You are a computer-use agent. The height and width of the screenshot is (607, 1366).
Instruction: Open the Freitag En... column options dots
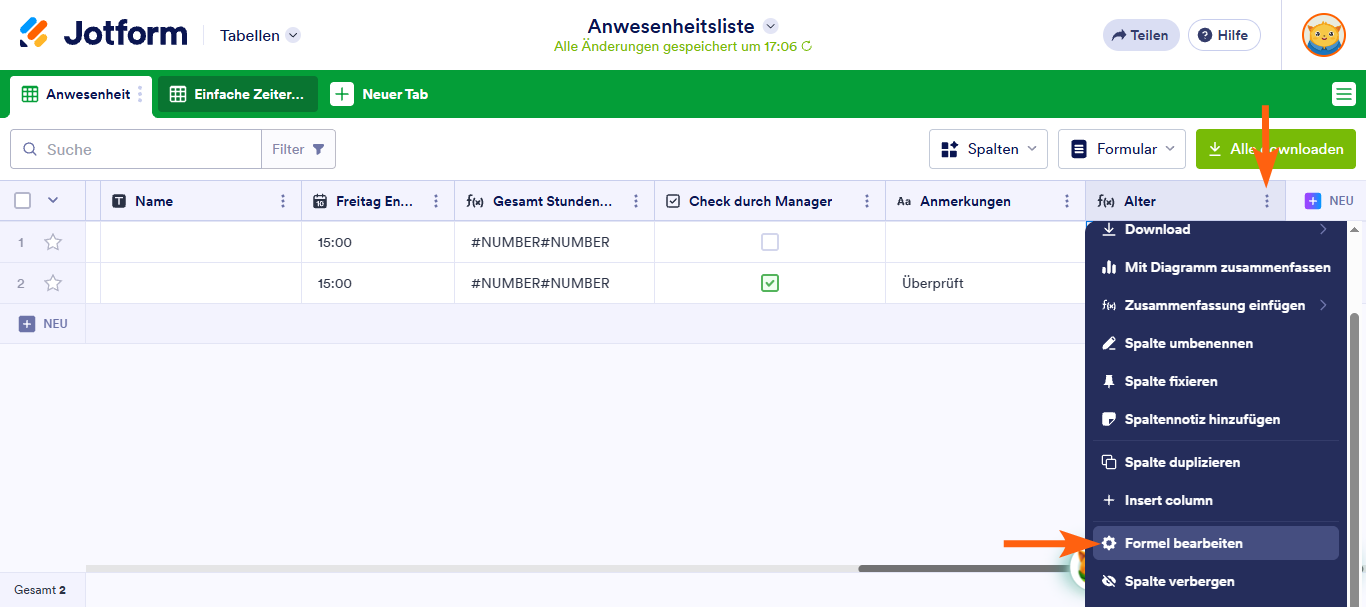click(x=436, y=201)
